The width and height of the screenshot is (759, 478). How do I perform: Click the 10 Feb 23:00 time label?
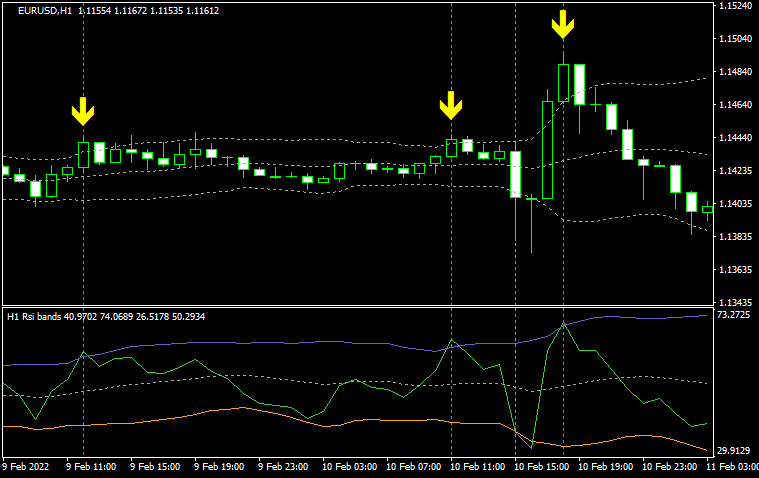[669, 467]
